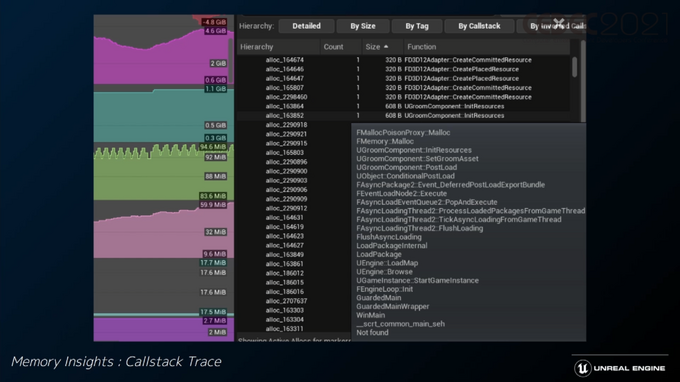The height and width of the screenshot is (382, 680).
Task: Select row alloc_2298460
Action: pyautogui.click(x=403, y=97)
